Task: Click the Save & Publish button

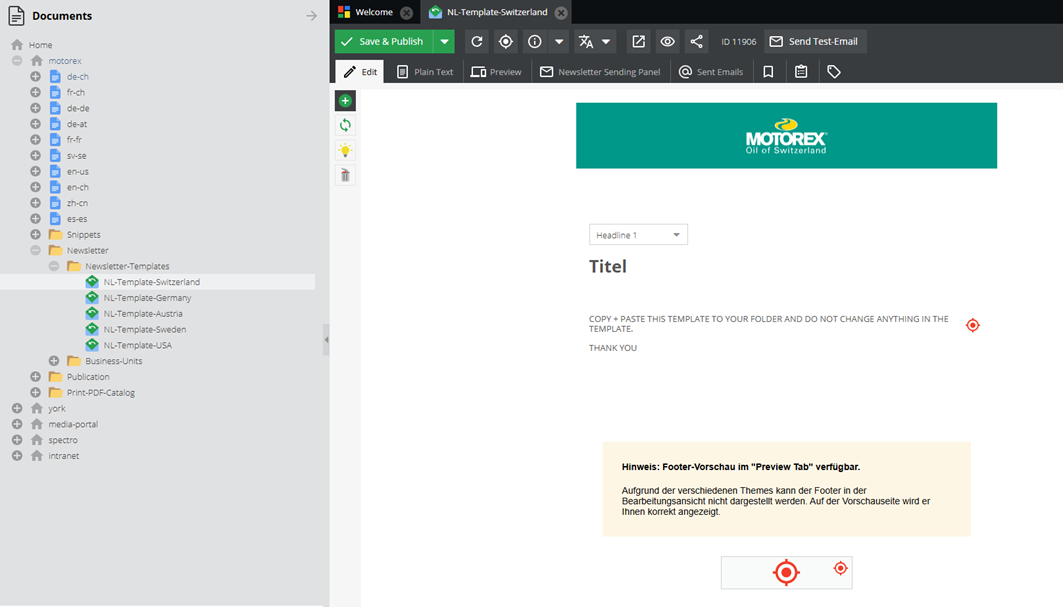Action: [382, 42]
